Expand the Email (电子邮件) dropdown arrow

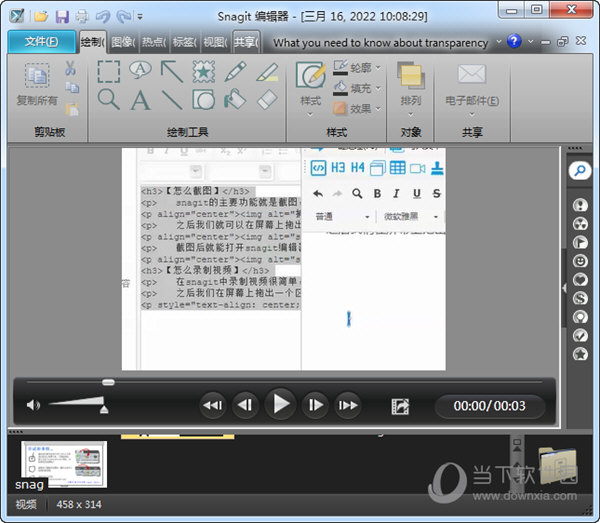pos(472,114)
